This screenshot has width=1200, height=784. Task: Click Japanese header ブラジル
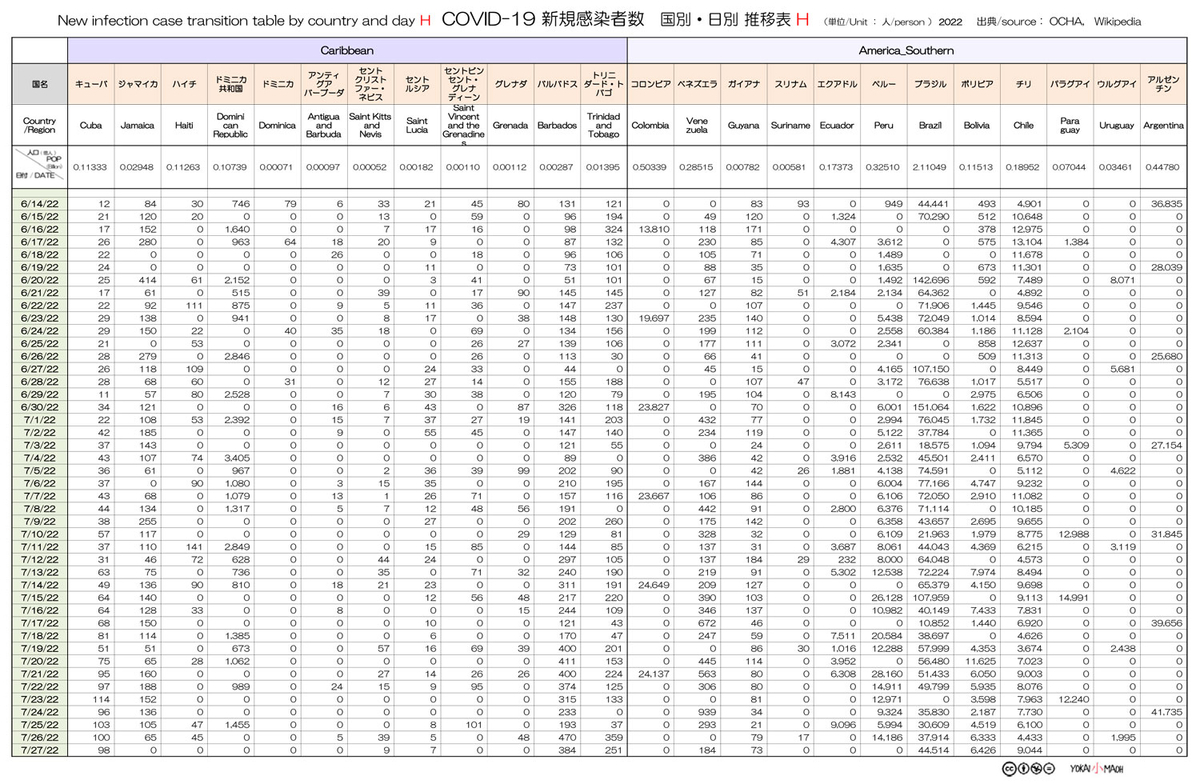pos(930,86)
